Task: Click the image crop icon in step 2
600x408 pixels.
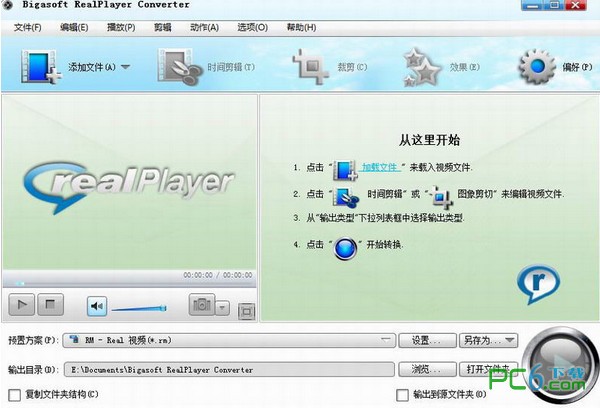Action: coord(440,197)
